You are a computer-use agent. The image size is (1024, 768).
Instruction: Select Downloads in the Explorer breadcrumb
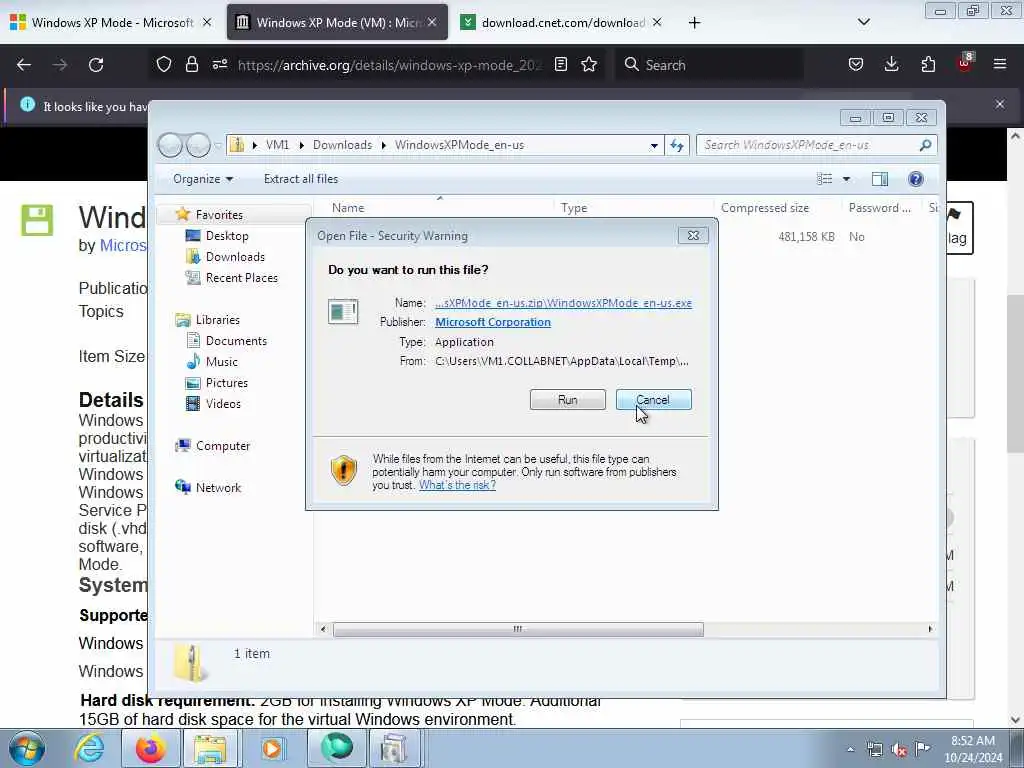click(x=342, y=145)
